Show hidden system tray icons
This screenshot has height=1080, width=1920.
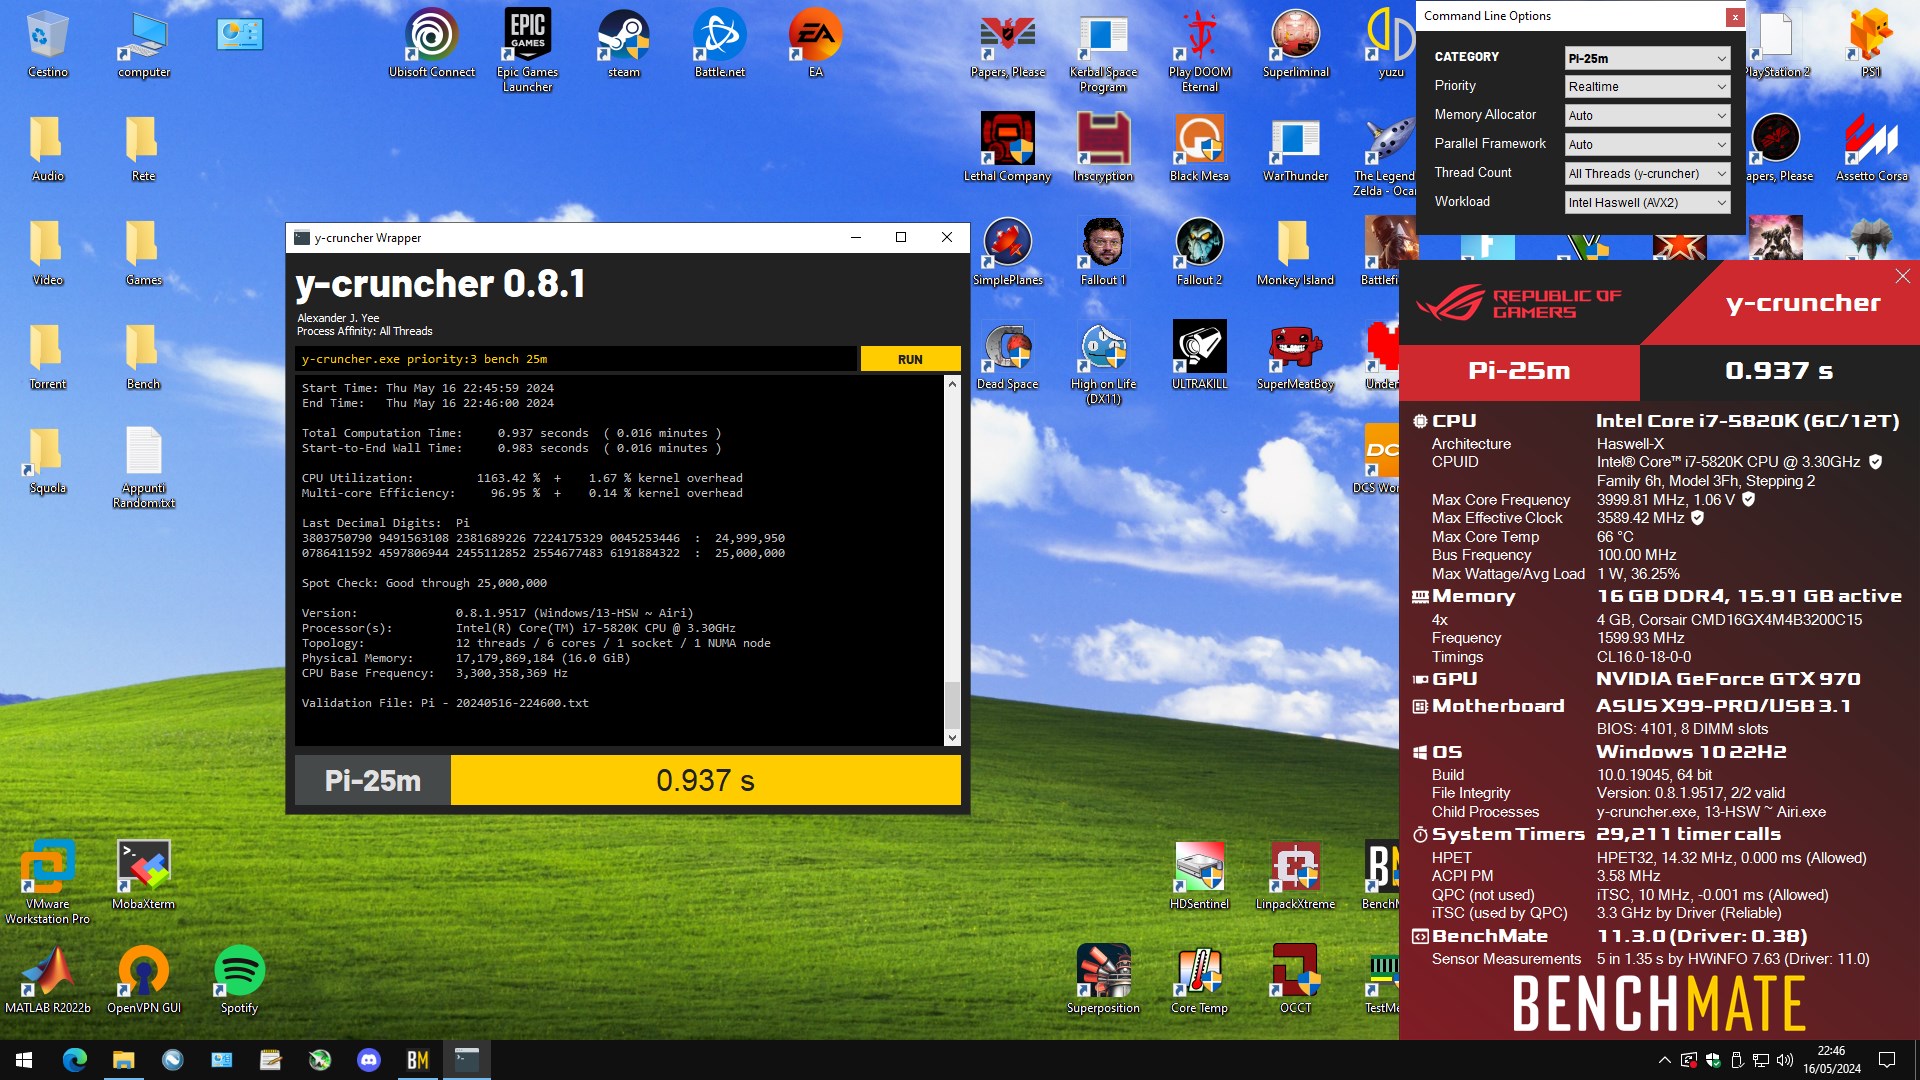tap(1664, 1060)
